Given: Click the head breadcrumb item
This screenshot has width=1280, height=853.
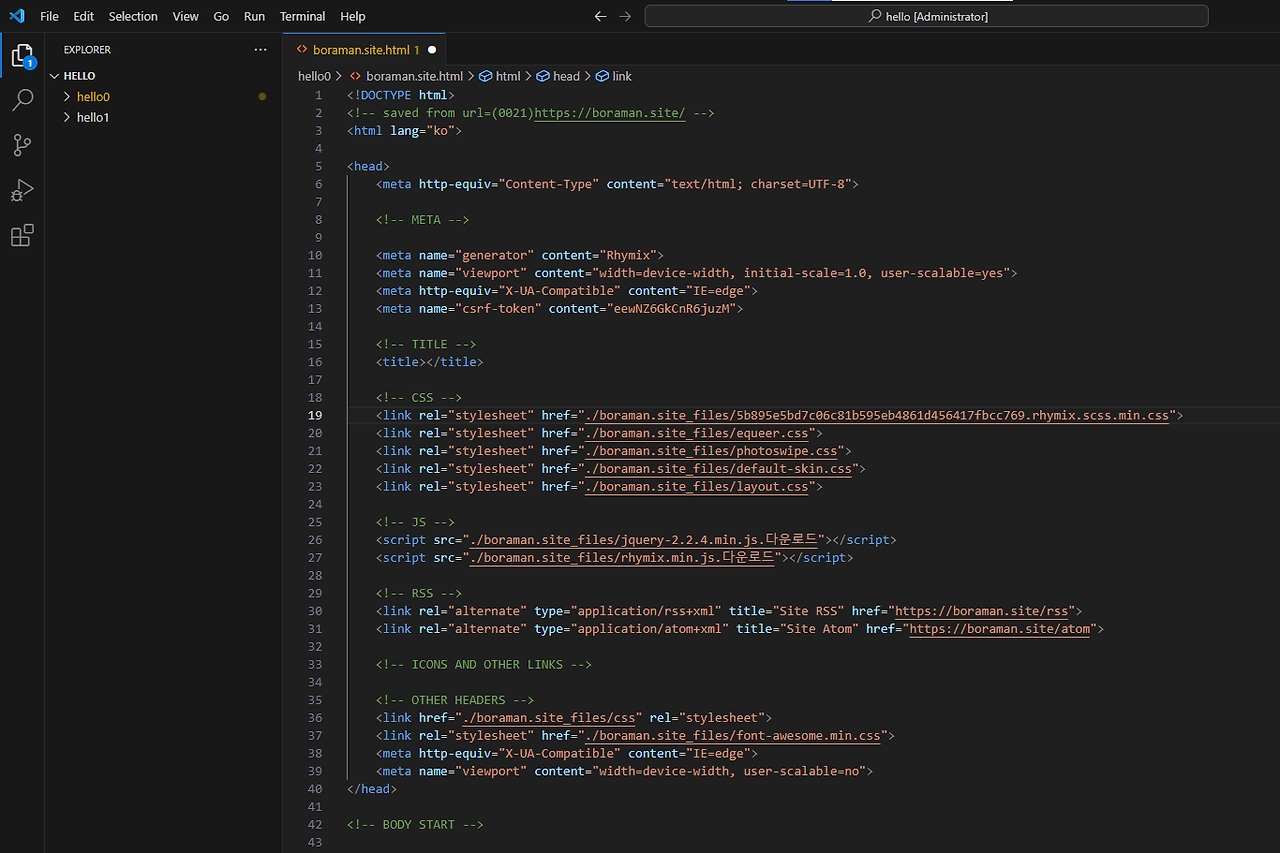Looking at the screenshot, I should pos(565,75).
